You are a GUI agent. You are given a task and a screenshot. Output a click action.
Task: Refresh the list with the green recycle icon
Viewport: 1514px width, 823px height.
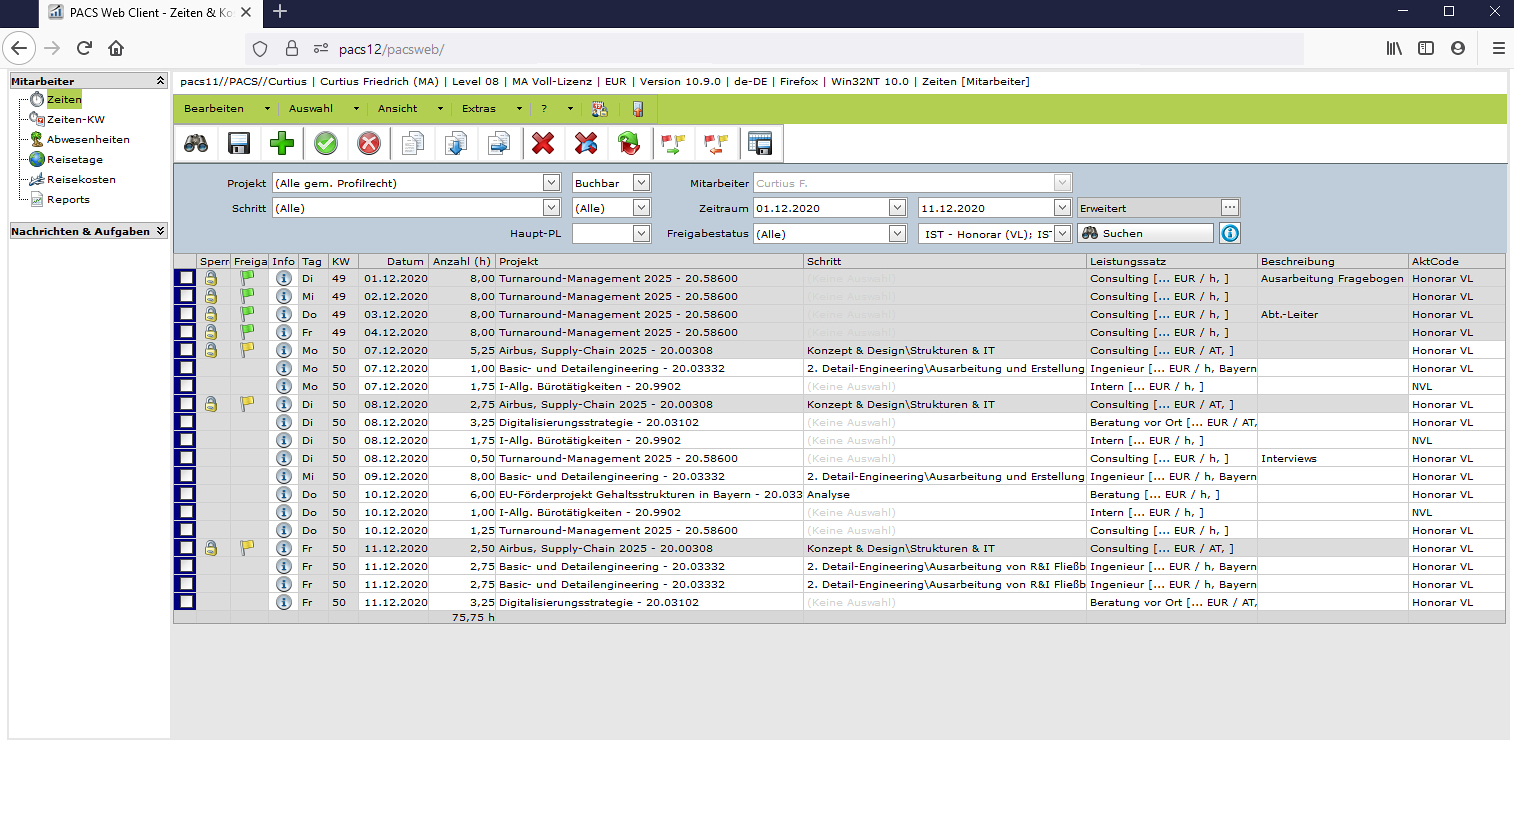click(x=629, y=143)
